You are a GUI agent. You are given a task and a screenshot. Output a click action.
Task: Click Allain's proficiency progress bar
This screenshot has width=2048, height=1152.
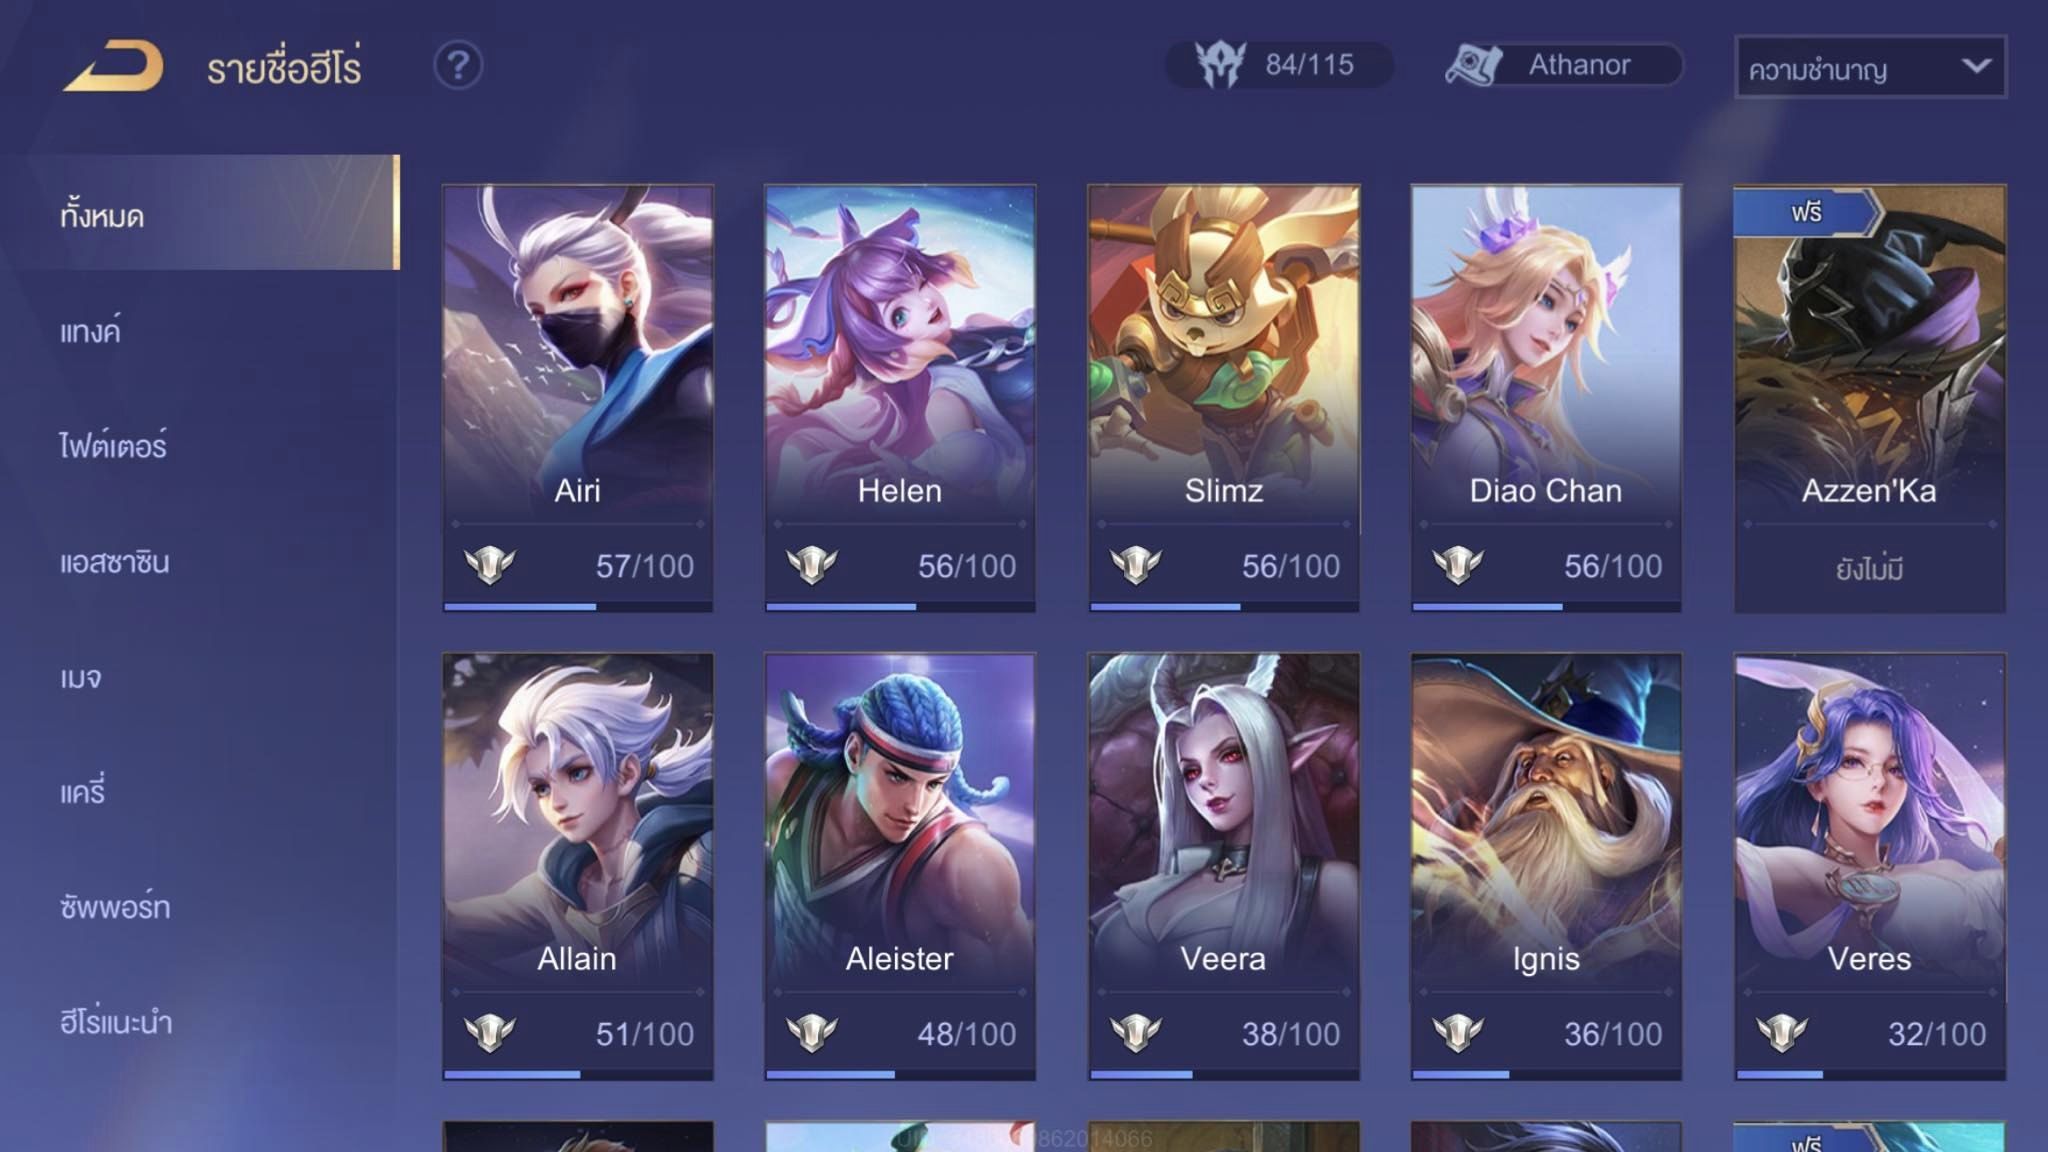pyautogui.click(x=578, y=1075)
